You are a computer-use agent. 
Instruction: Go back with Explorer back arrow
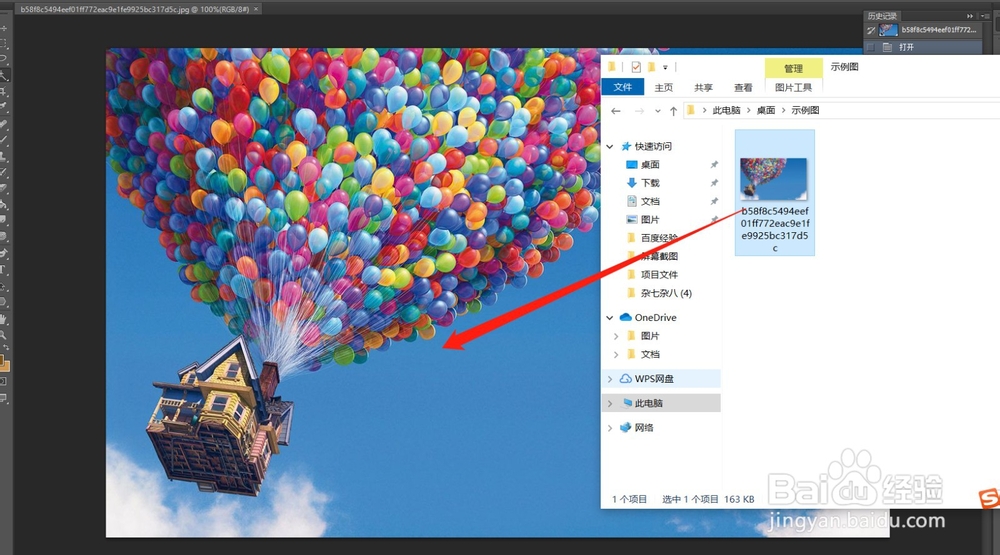[x=615, y=111]
